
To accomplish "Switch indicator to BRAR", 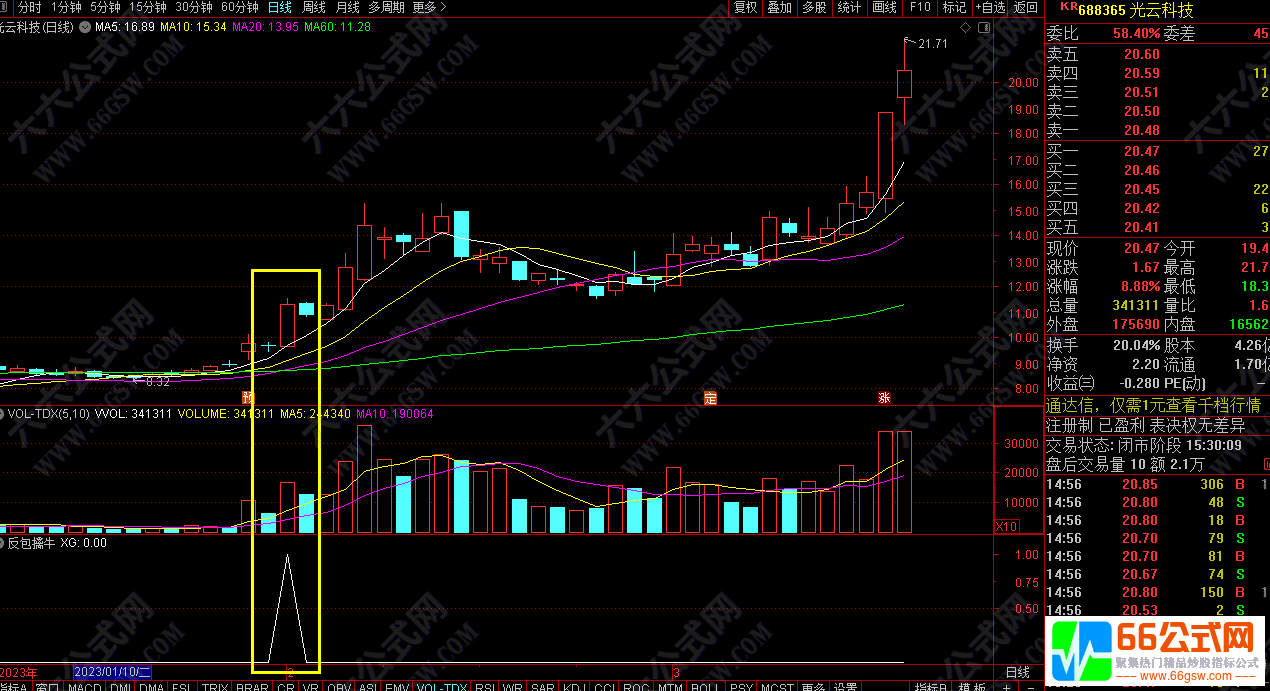I will [x=252, y=686].
